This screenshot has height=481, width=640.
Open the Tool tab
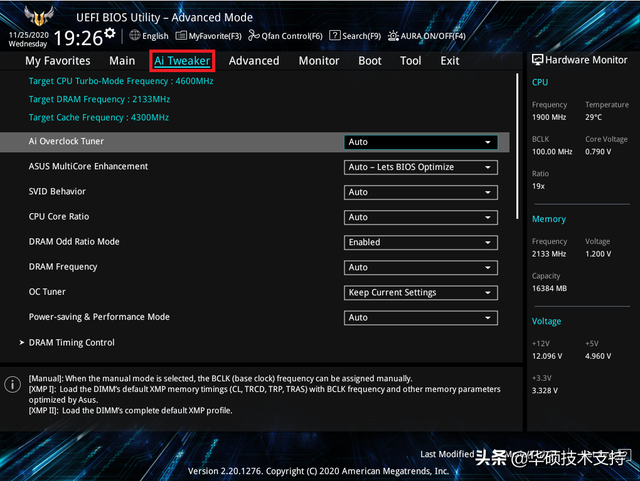(x=411, y=61)
